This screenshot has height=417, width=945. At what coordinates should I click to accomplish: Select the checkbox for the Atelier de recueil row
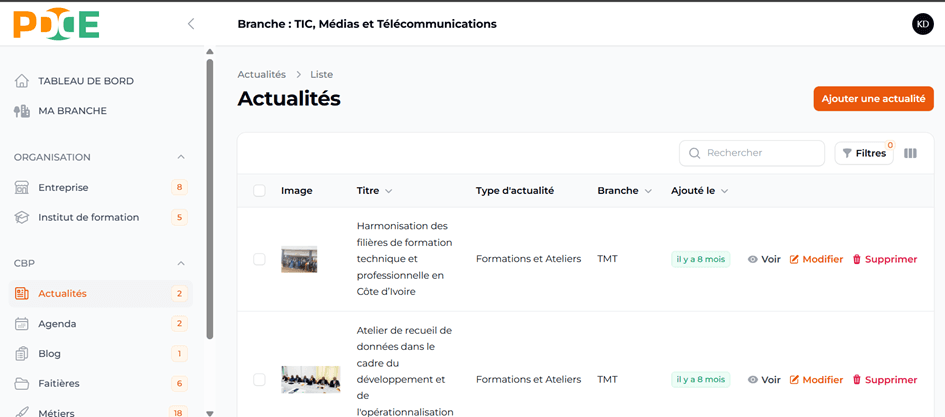[x=259, y=380]
